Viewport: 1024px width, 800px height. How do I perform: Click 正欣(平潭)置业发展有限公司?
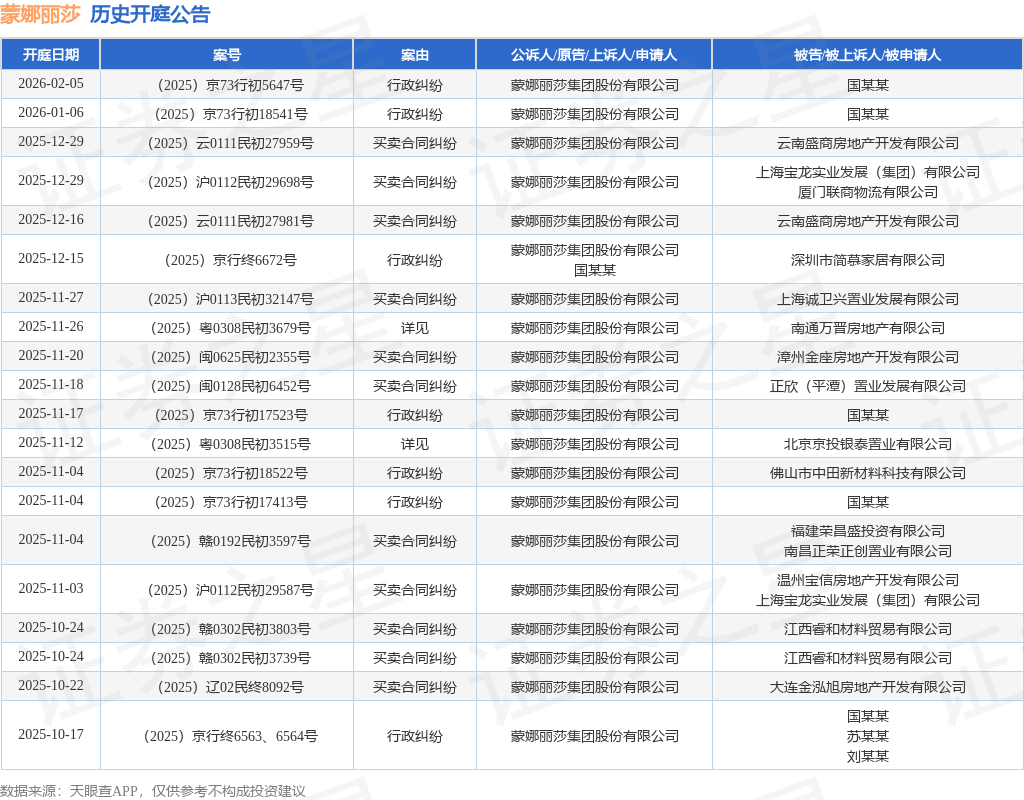867,386
